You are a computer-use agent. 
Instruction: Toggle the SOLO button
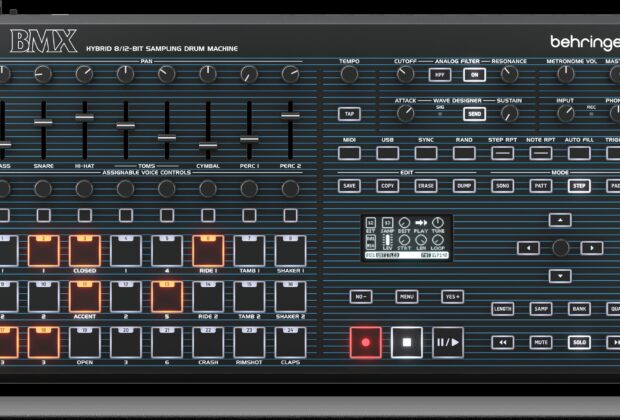[579, 342]
